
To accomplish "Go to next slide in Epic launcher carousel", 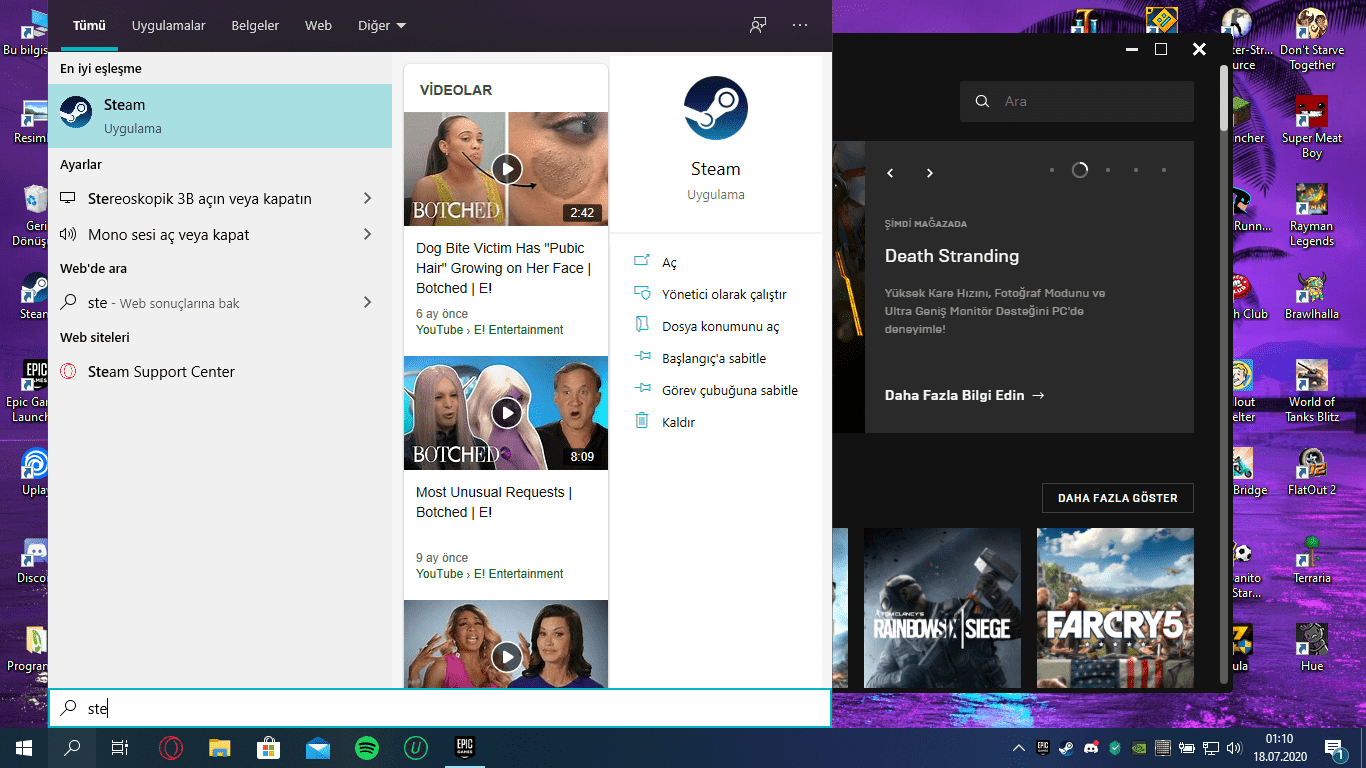I will click(x=929, y=173).
